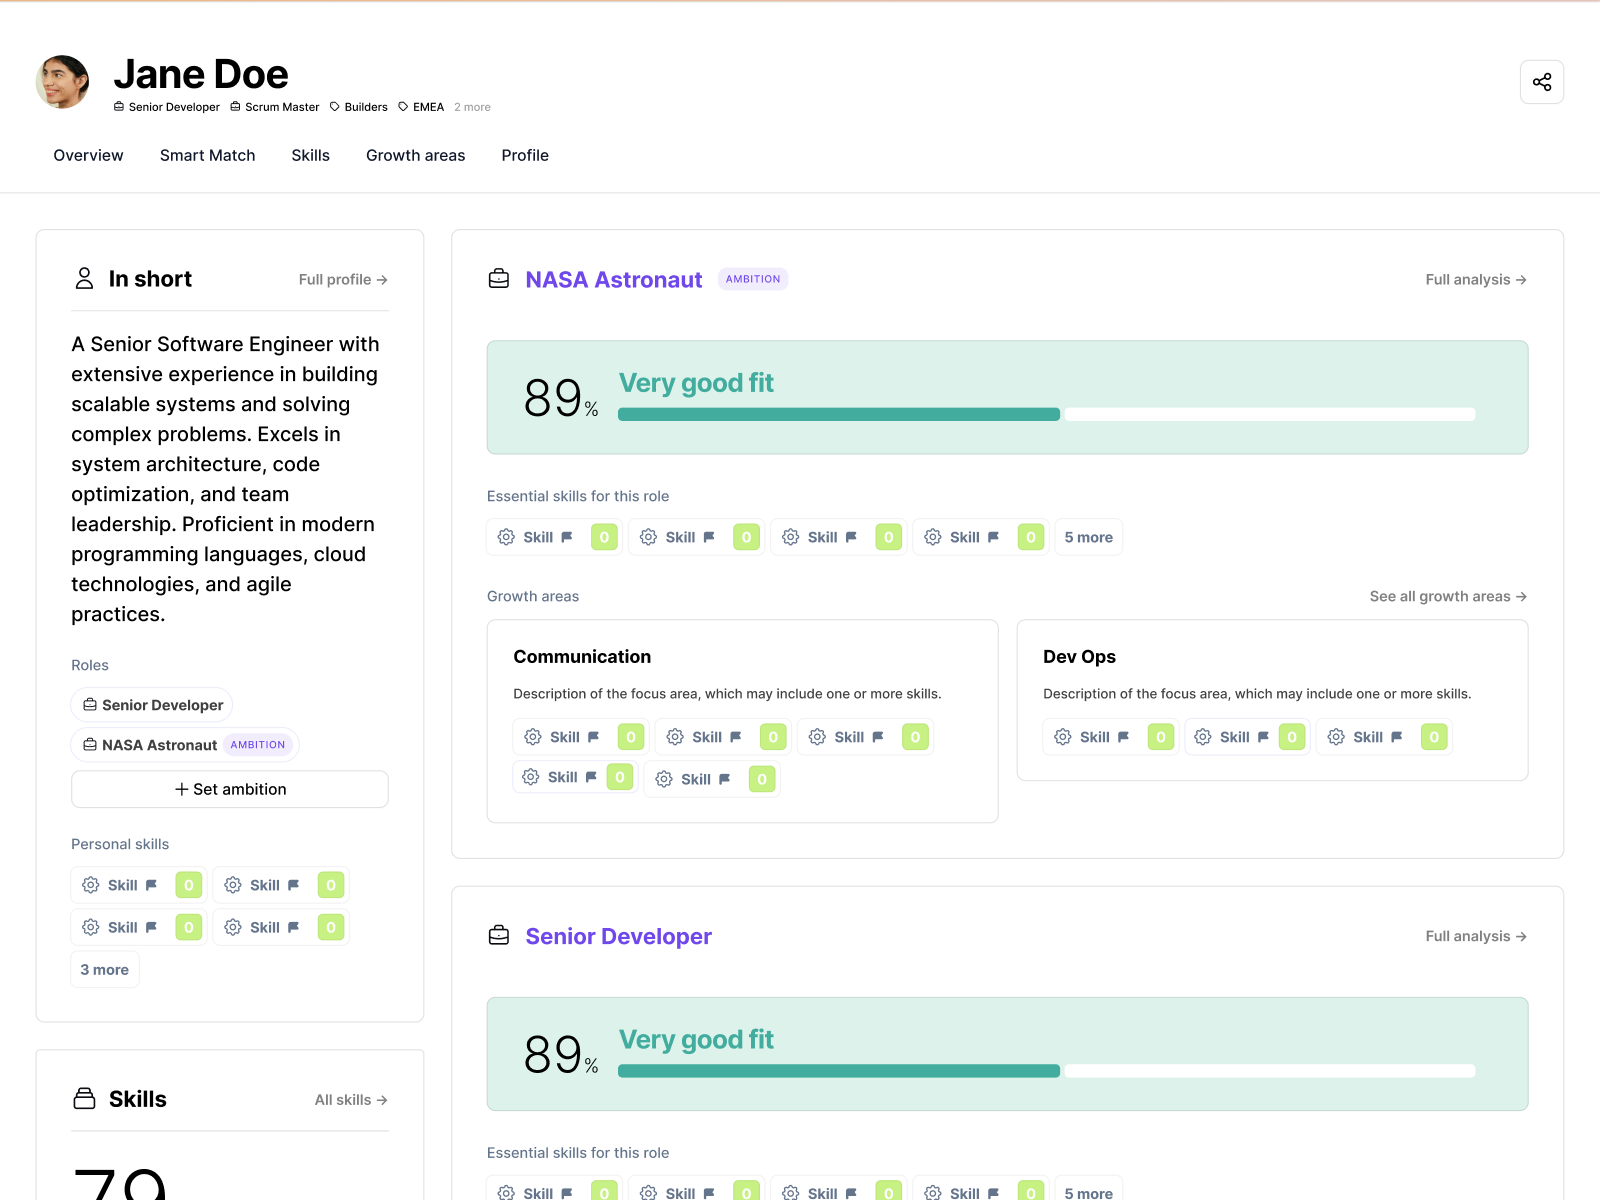Click the NASA Astronaut 89% fit progress bar
Screen dimensions: 1600x1200
[x=1046, y=414]
